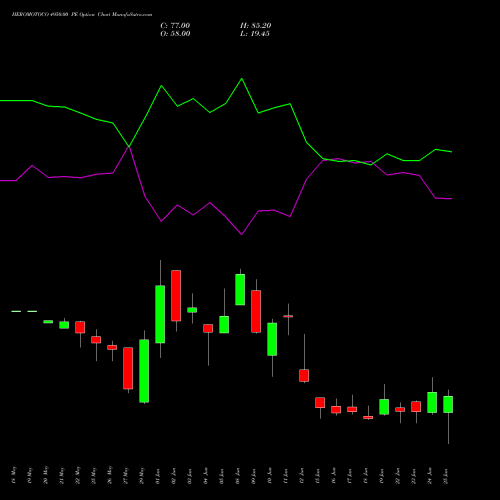Select the '21 May' date axis label

[62, 476]
